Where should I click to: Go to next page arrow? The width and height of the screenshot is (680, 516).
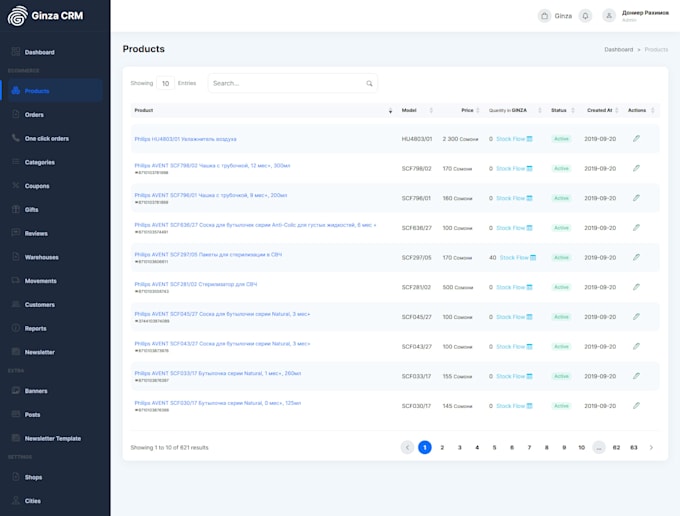point(651,447)
